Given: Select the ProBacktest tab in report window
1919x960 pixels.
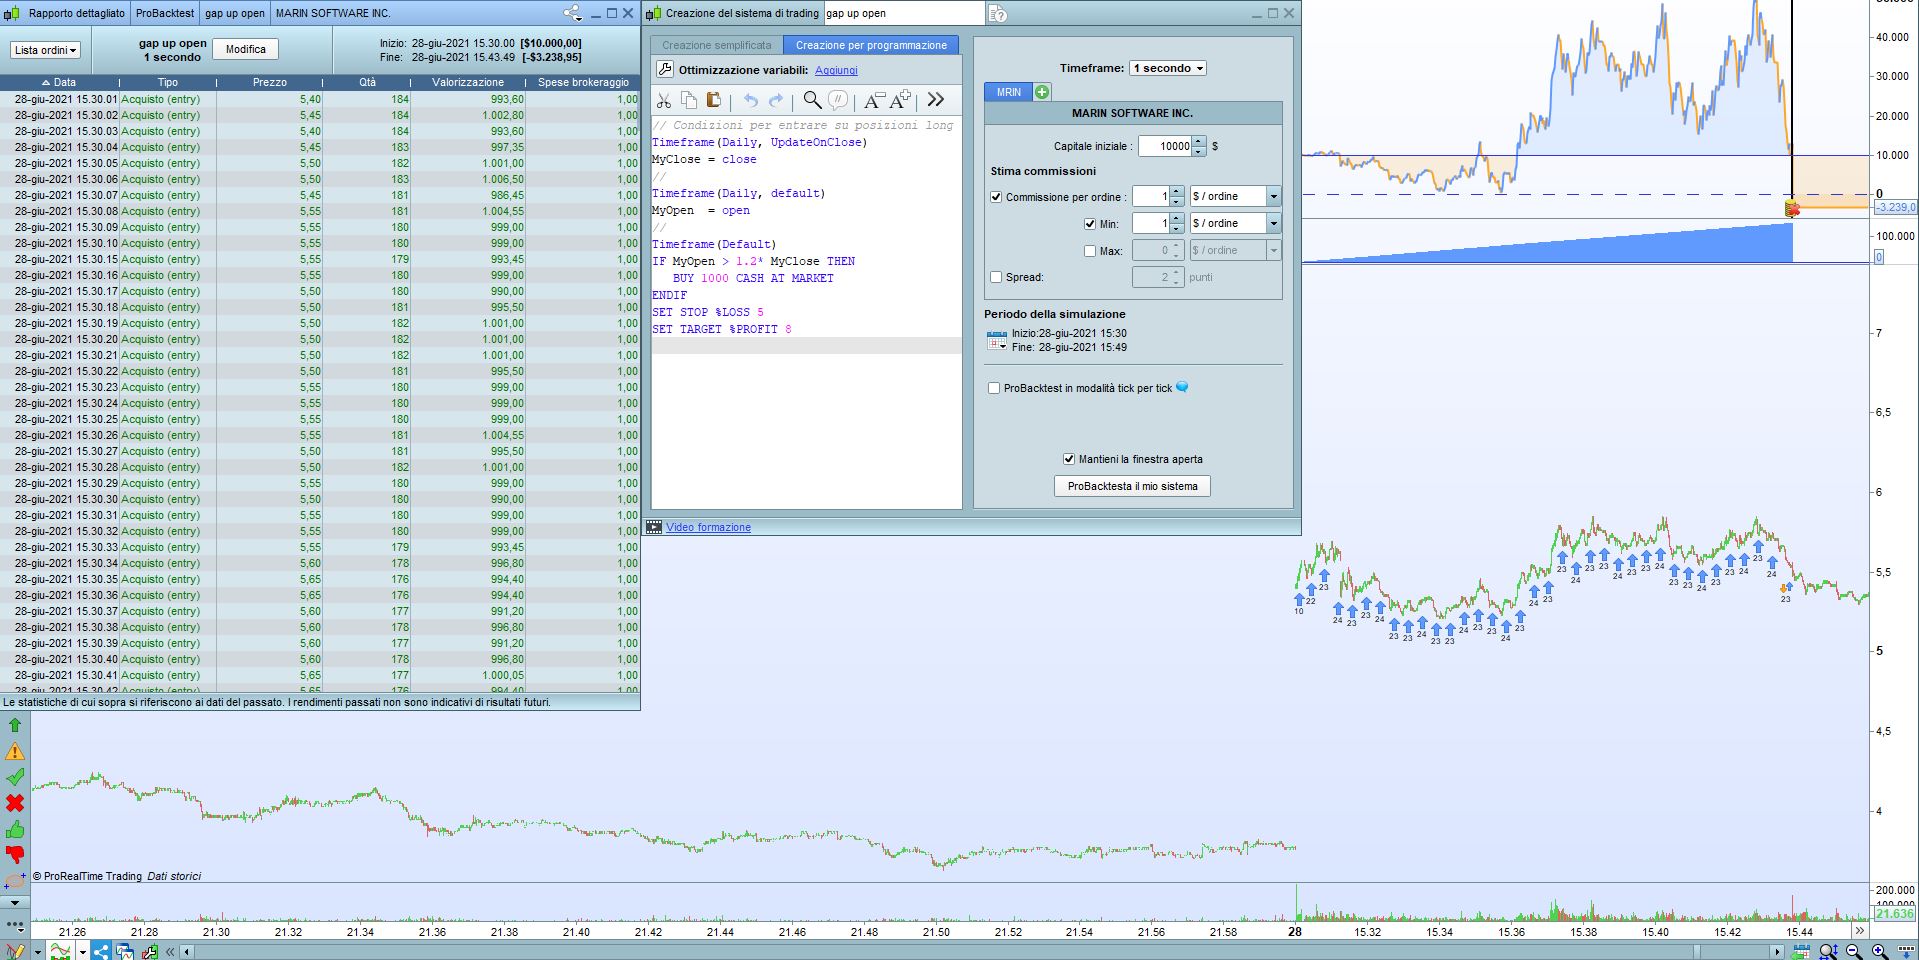Looking at the screenshot, I should tap(165, 13).
